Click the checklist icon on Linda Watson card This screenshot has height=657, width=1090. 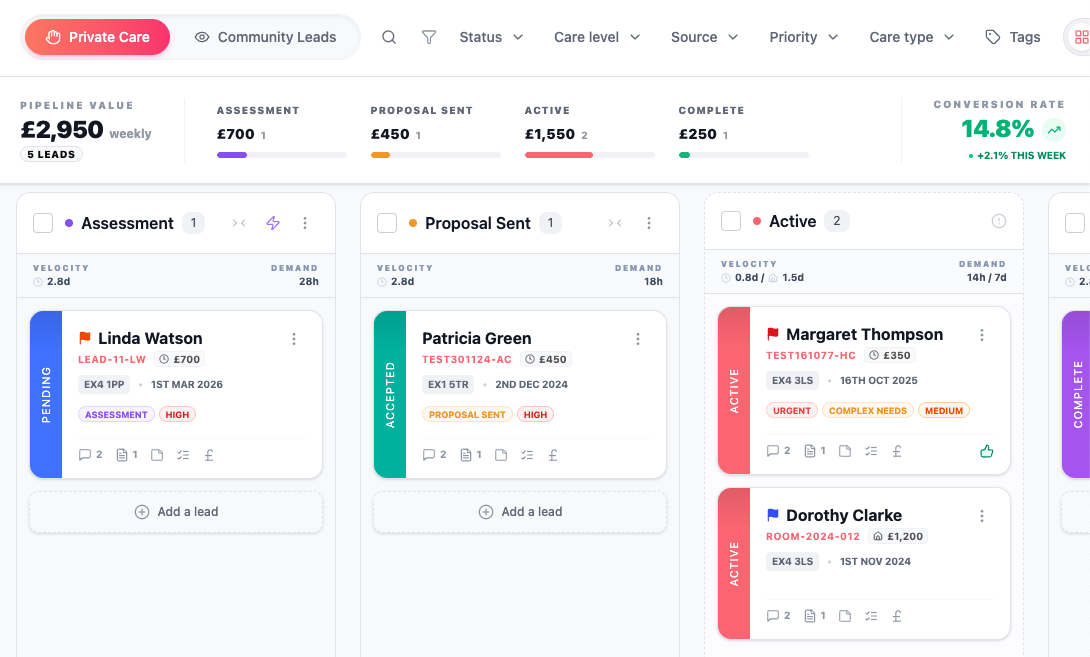183,455
